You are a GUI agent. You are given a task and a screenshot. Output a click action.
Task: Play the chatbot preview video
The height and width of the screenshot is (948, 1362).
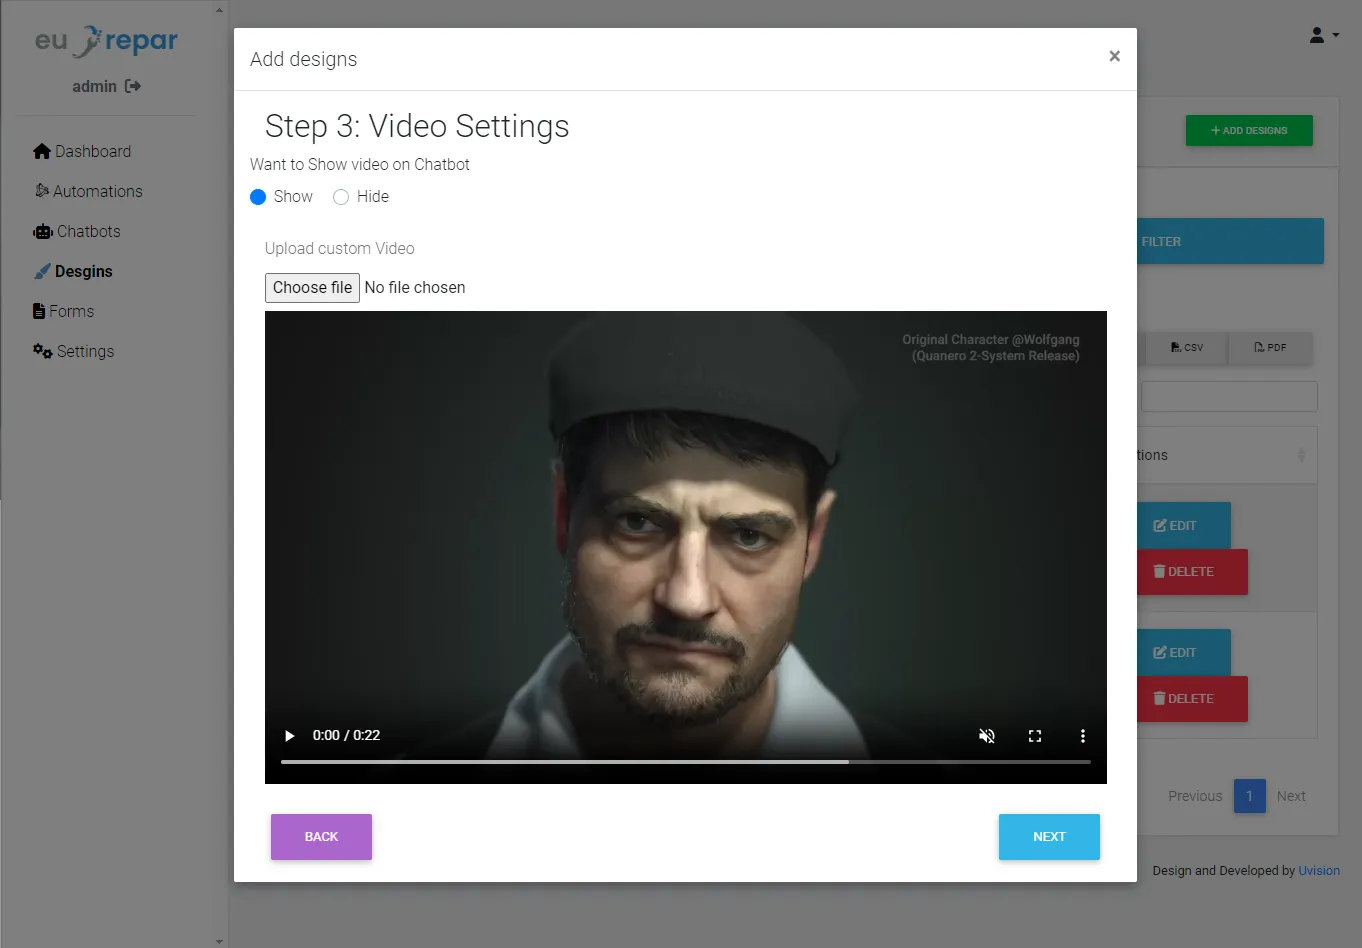[290, 736]
